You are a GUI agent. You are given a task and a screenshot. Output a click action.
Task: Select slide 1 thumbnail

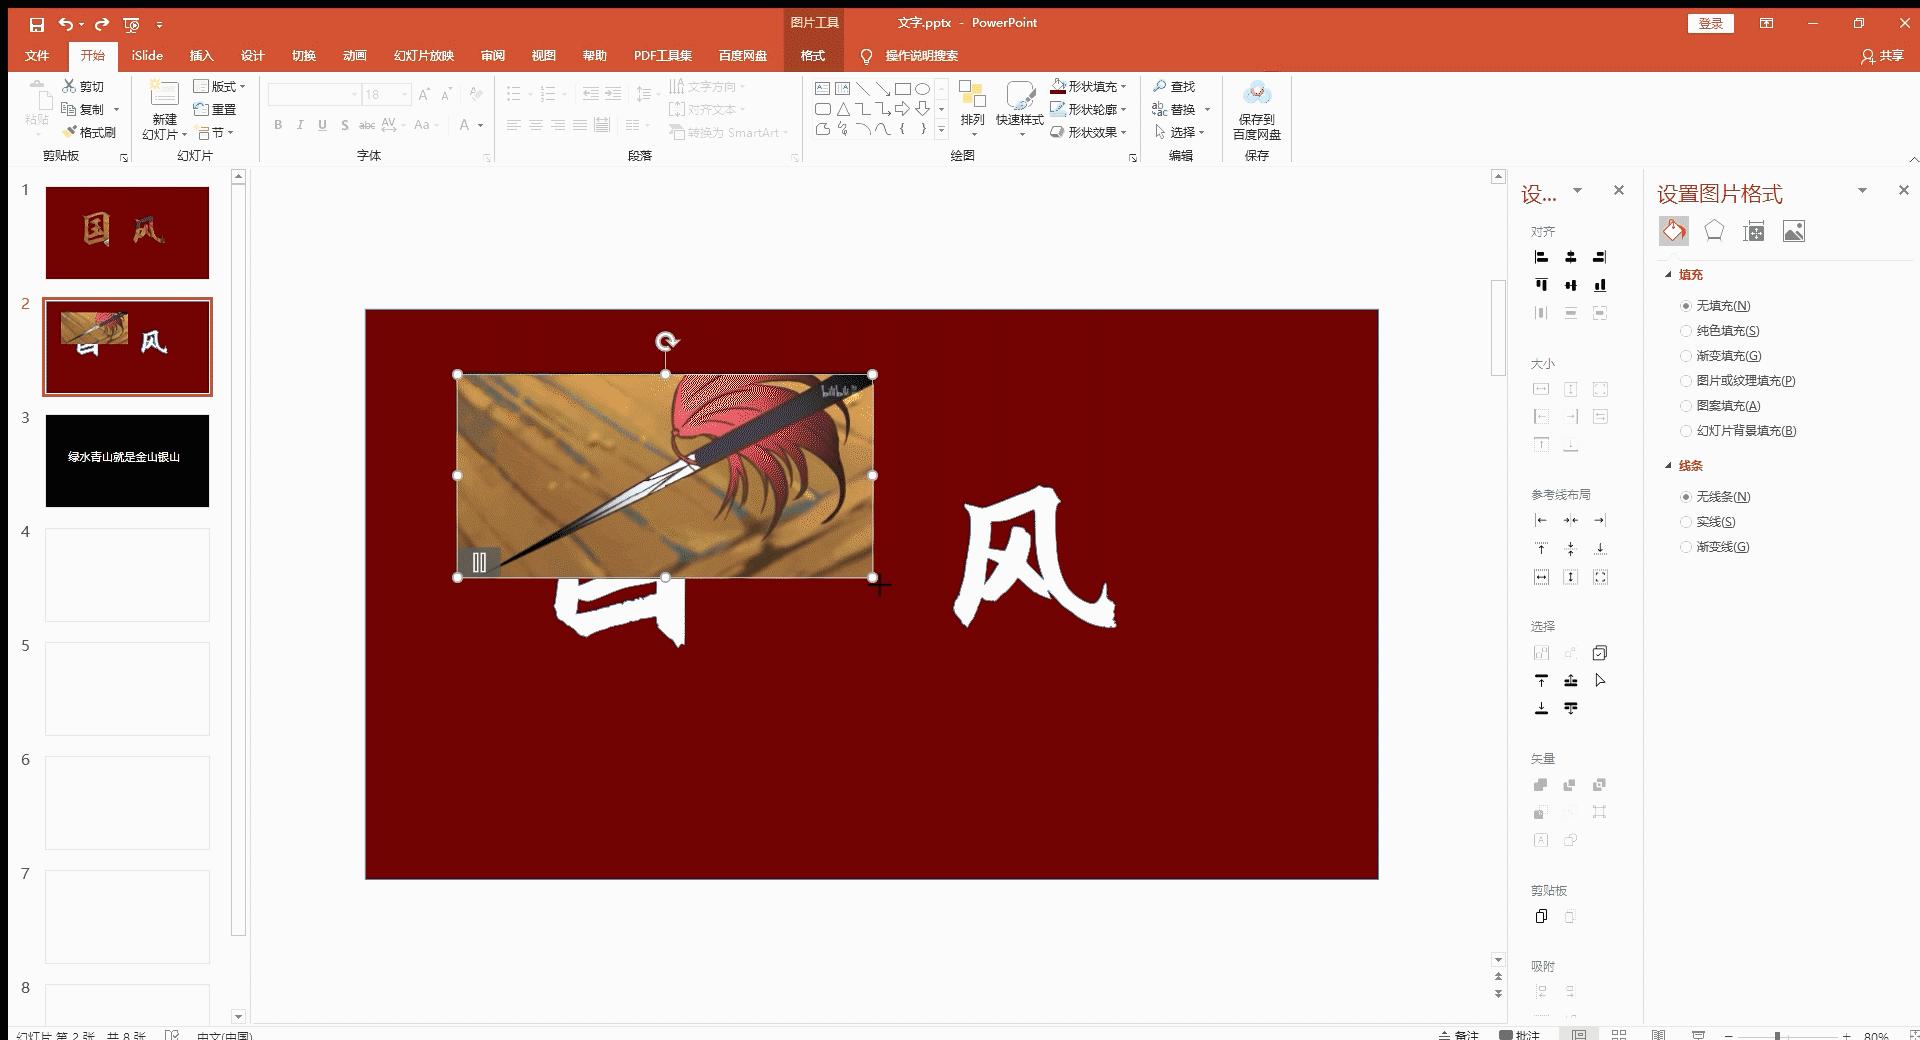pos(127,233)
